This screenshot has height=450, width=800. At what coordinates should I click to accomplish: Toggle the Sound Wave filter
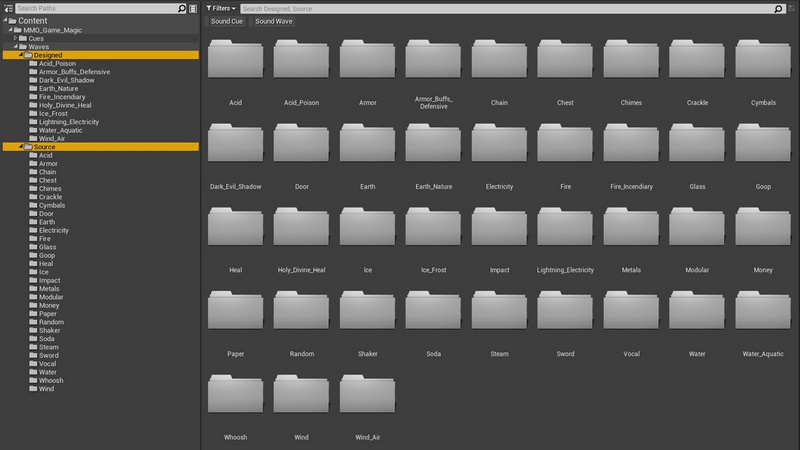(273, 21)
